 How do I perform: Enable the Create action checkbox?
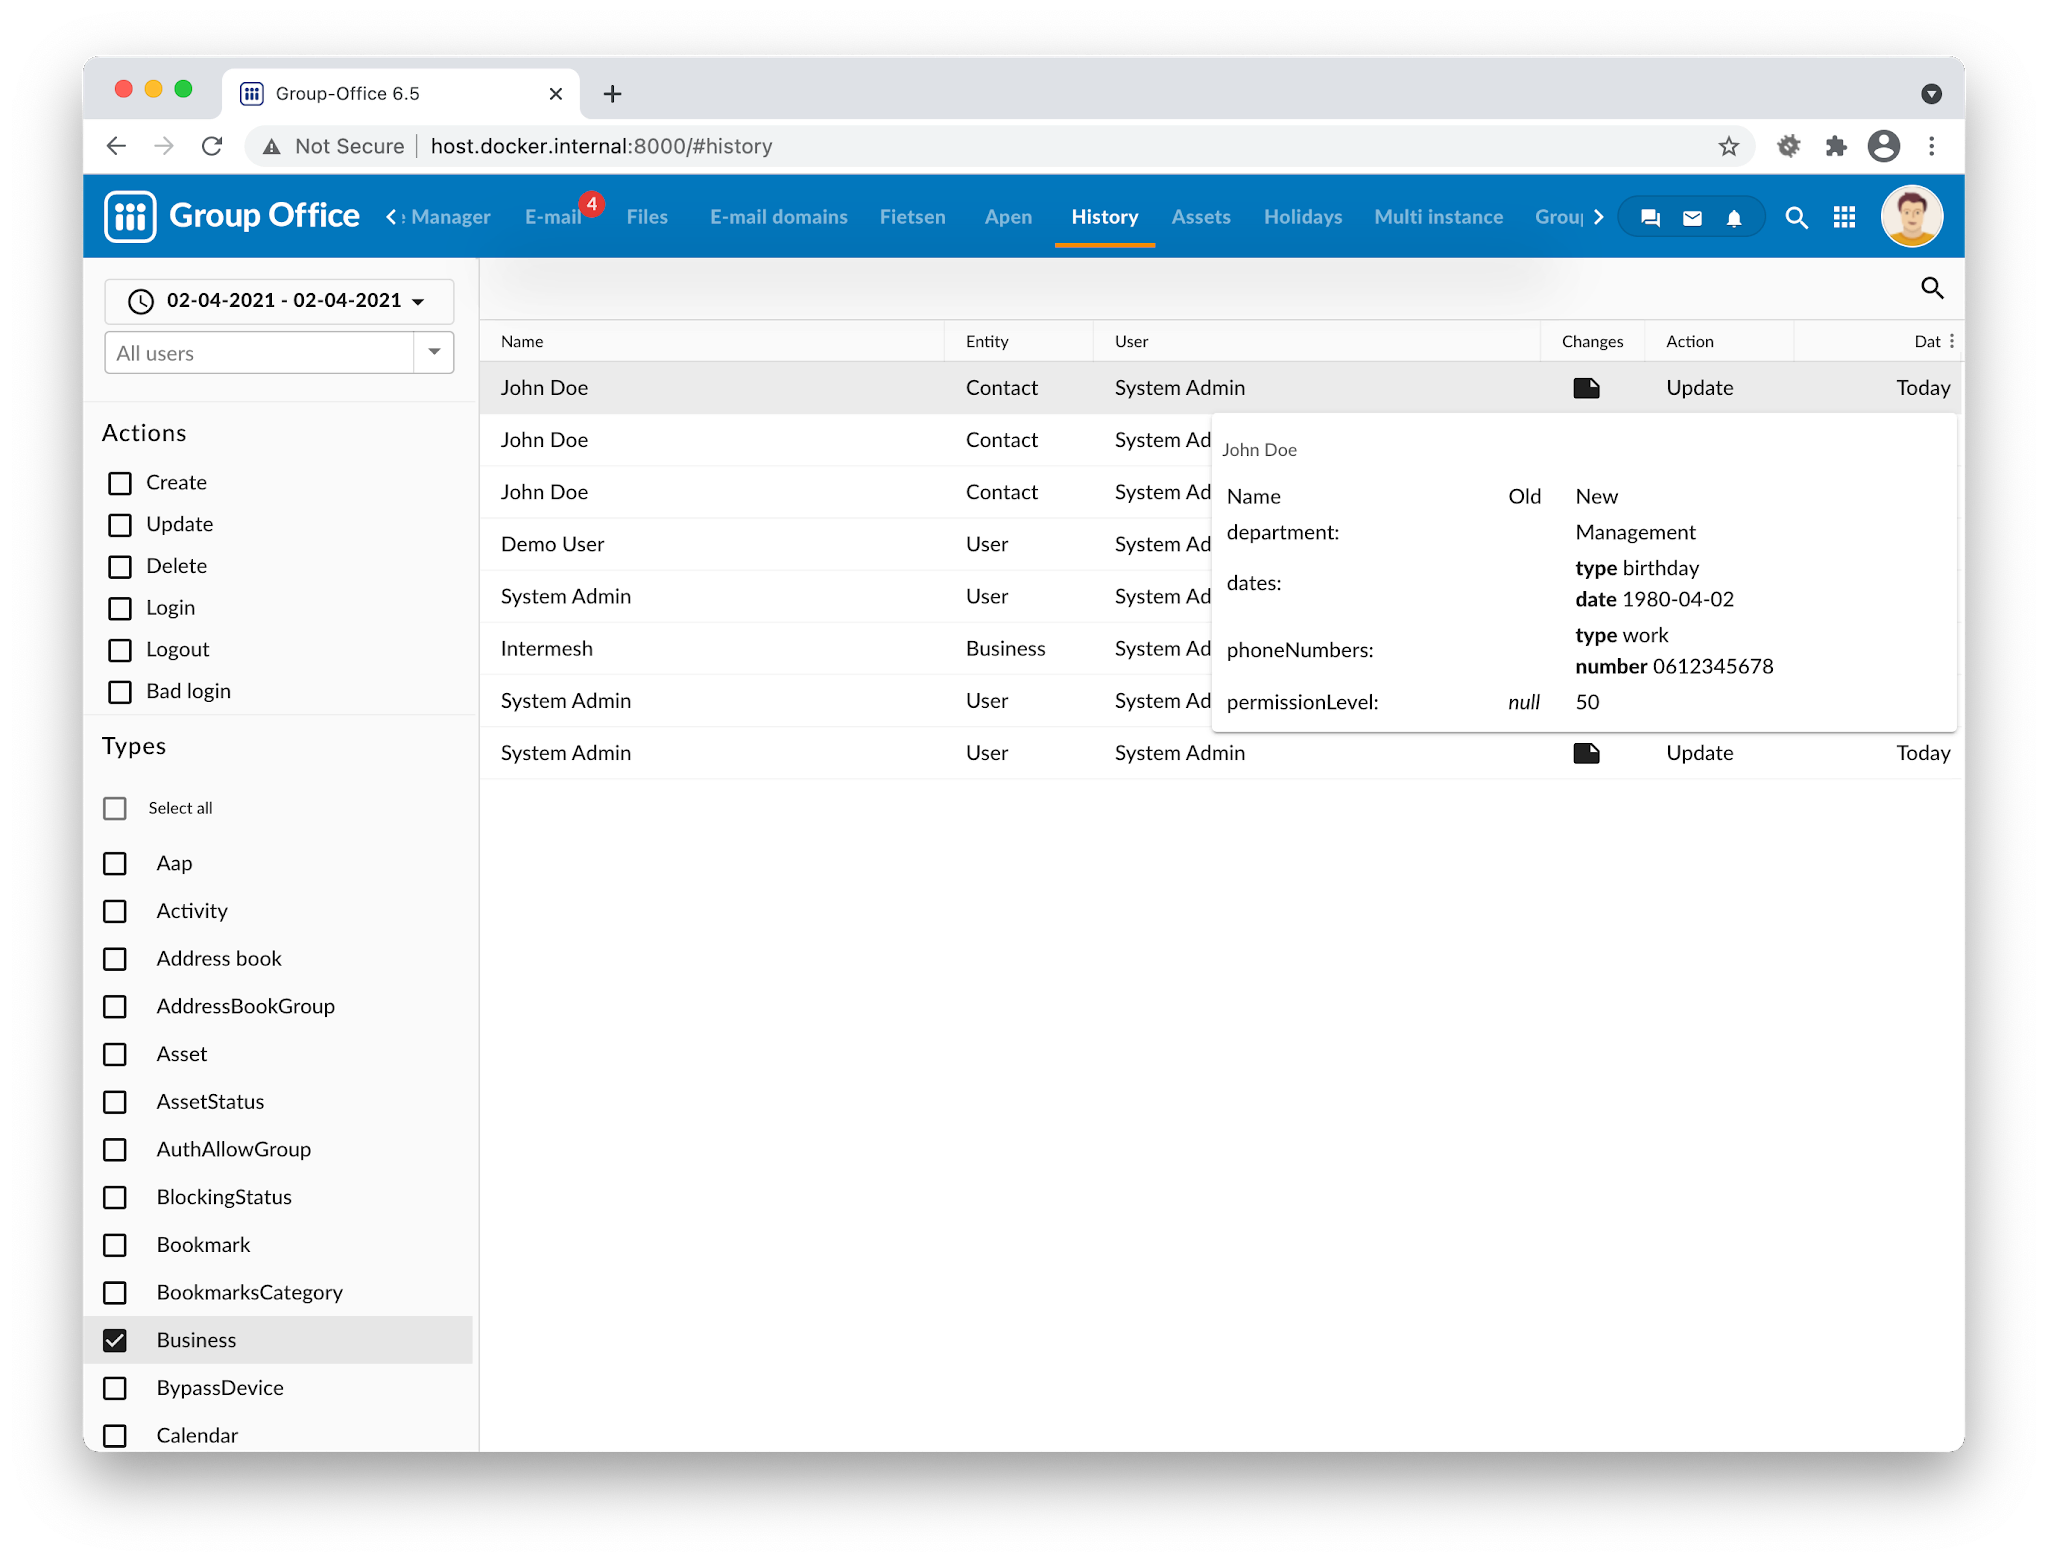click(x=120, y=483)
